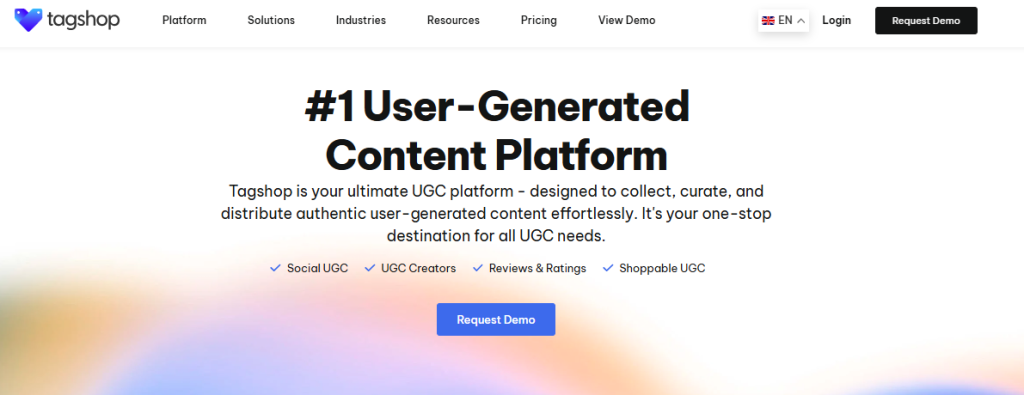Open the Industries menu

pyautogui.click(x=361, y=20)
